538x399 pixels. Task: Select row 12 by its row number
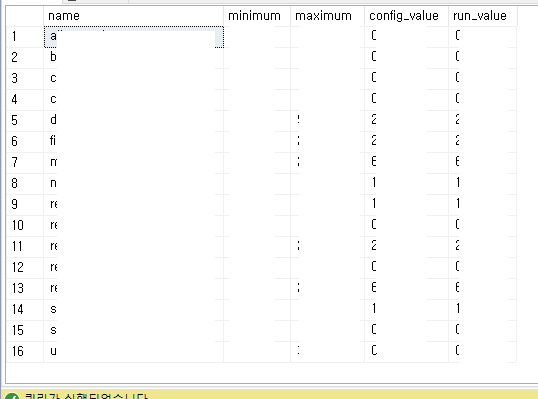(x=25, y=267)
